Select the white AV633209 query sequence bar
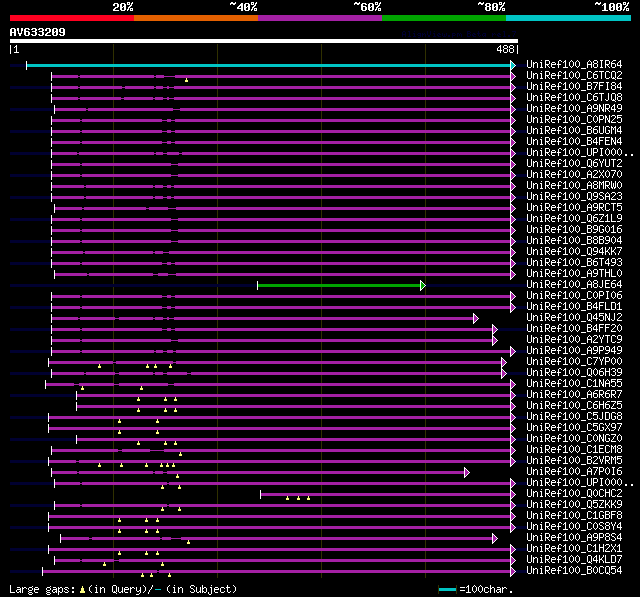 [264, 41]
